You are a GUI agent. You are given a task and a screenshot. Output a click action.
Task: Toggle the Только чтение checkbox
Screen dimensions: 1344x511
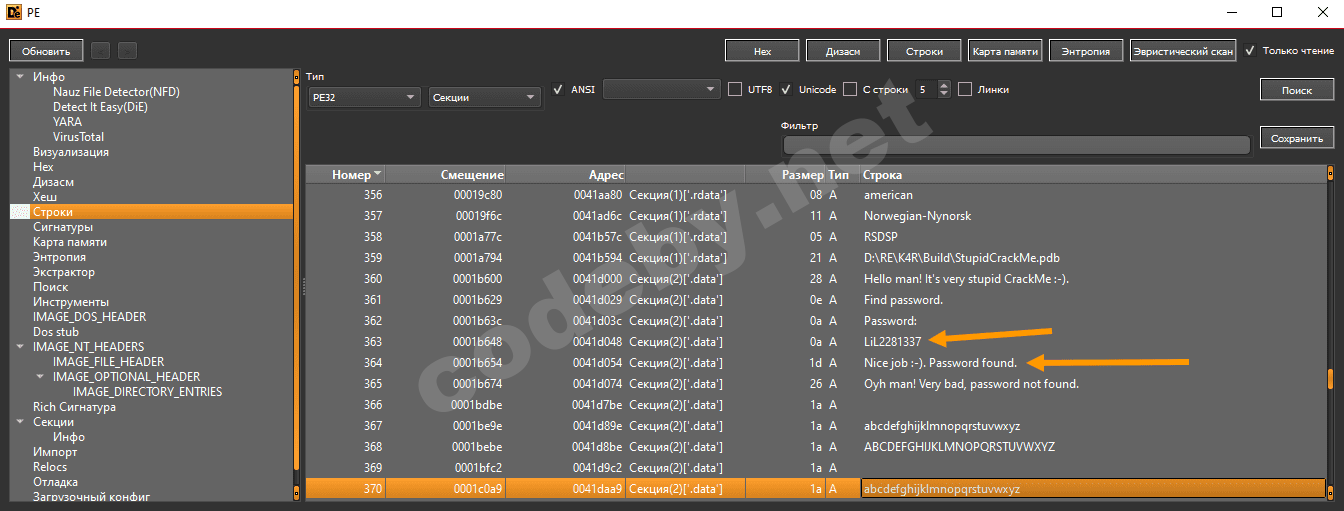pyautogui.click(x=1250, y=50)
